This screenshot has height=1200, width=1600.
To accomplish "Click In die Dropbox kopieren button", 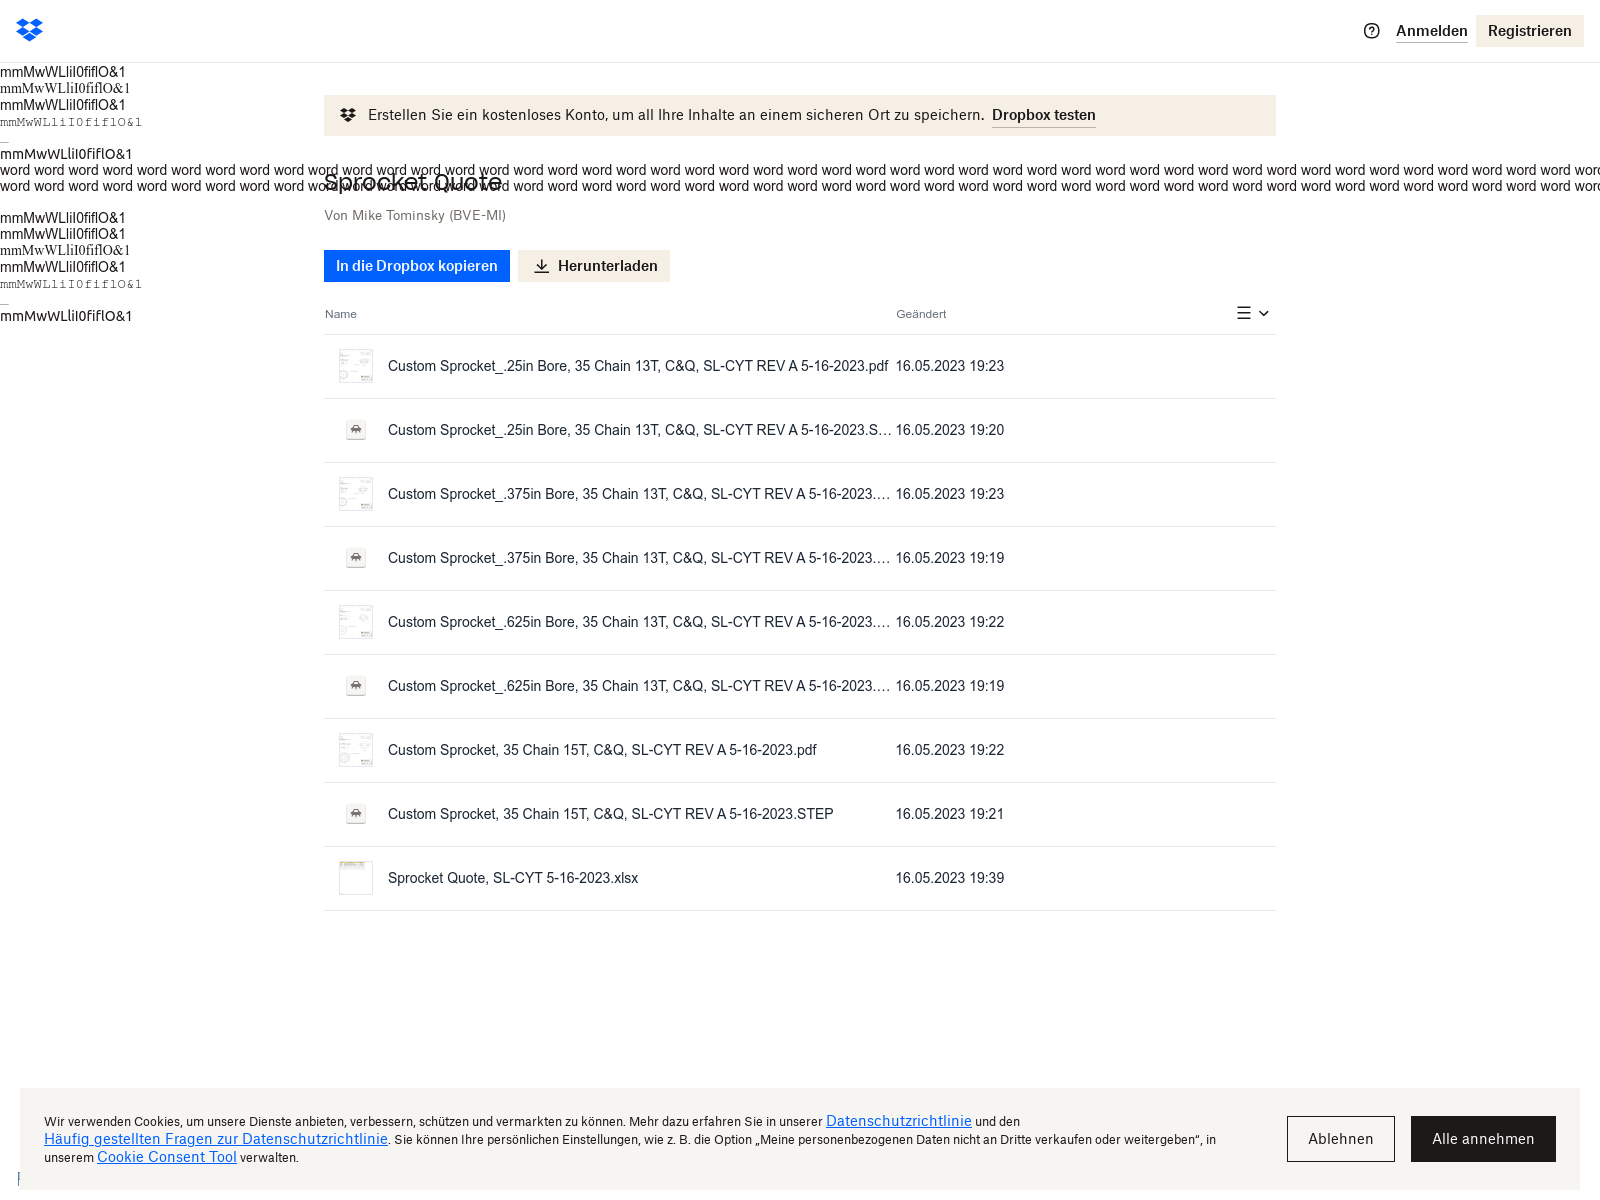I will tap(417, 266).
